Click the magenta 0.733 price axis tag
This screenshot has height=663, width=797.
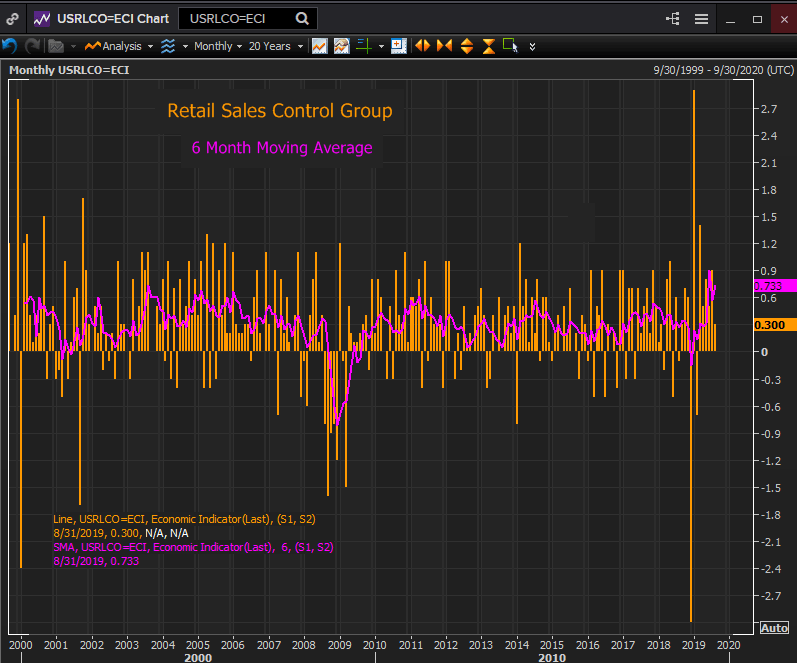tap(774, 286)
